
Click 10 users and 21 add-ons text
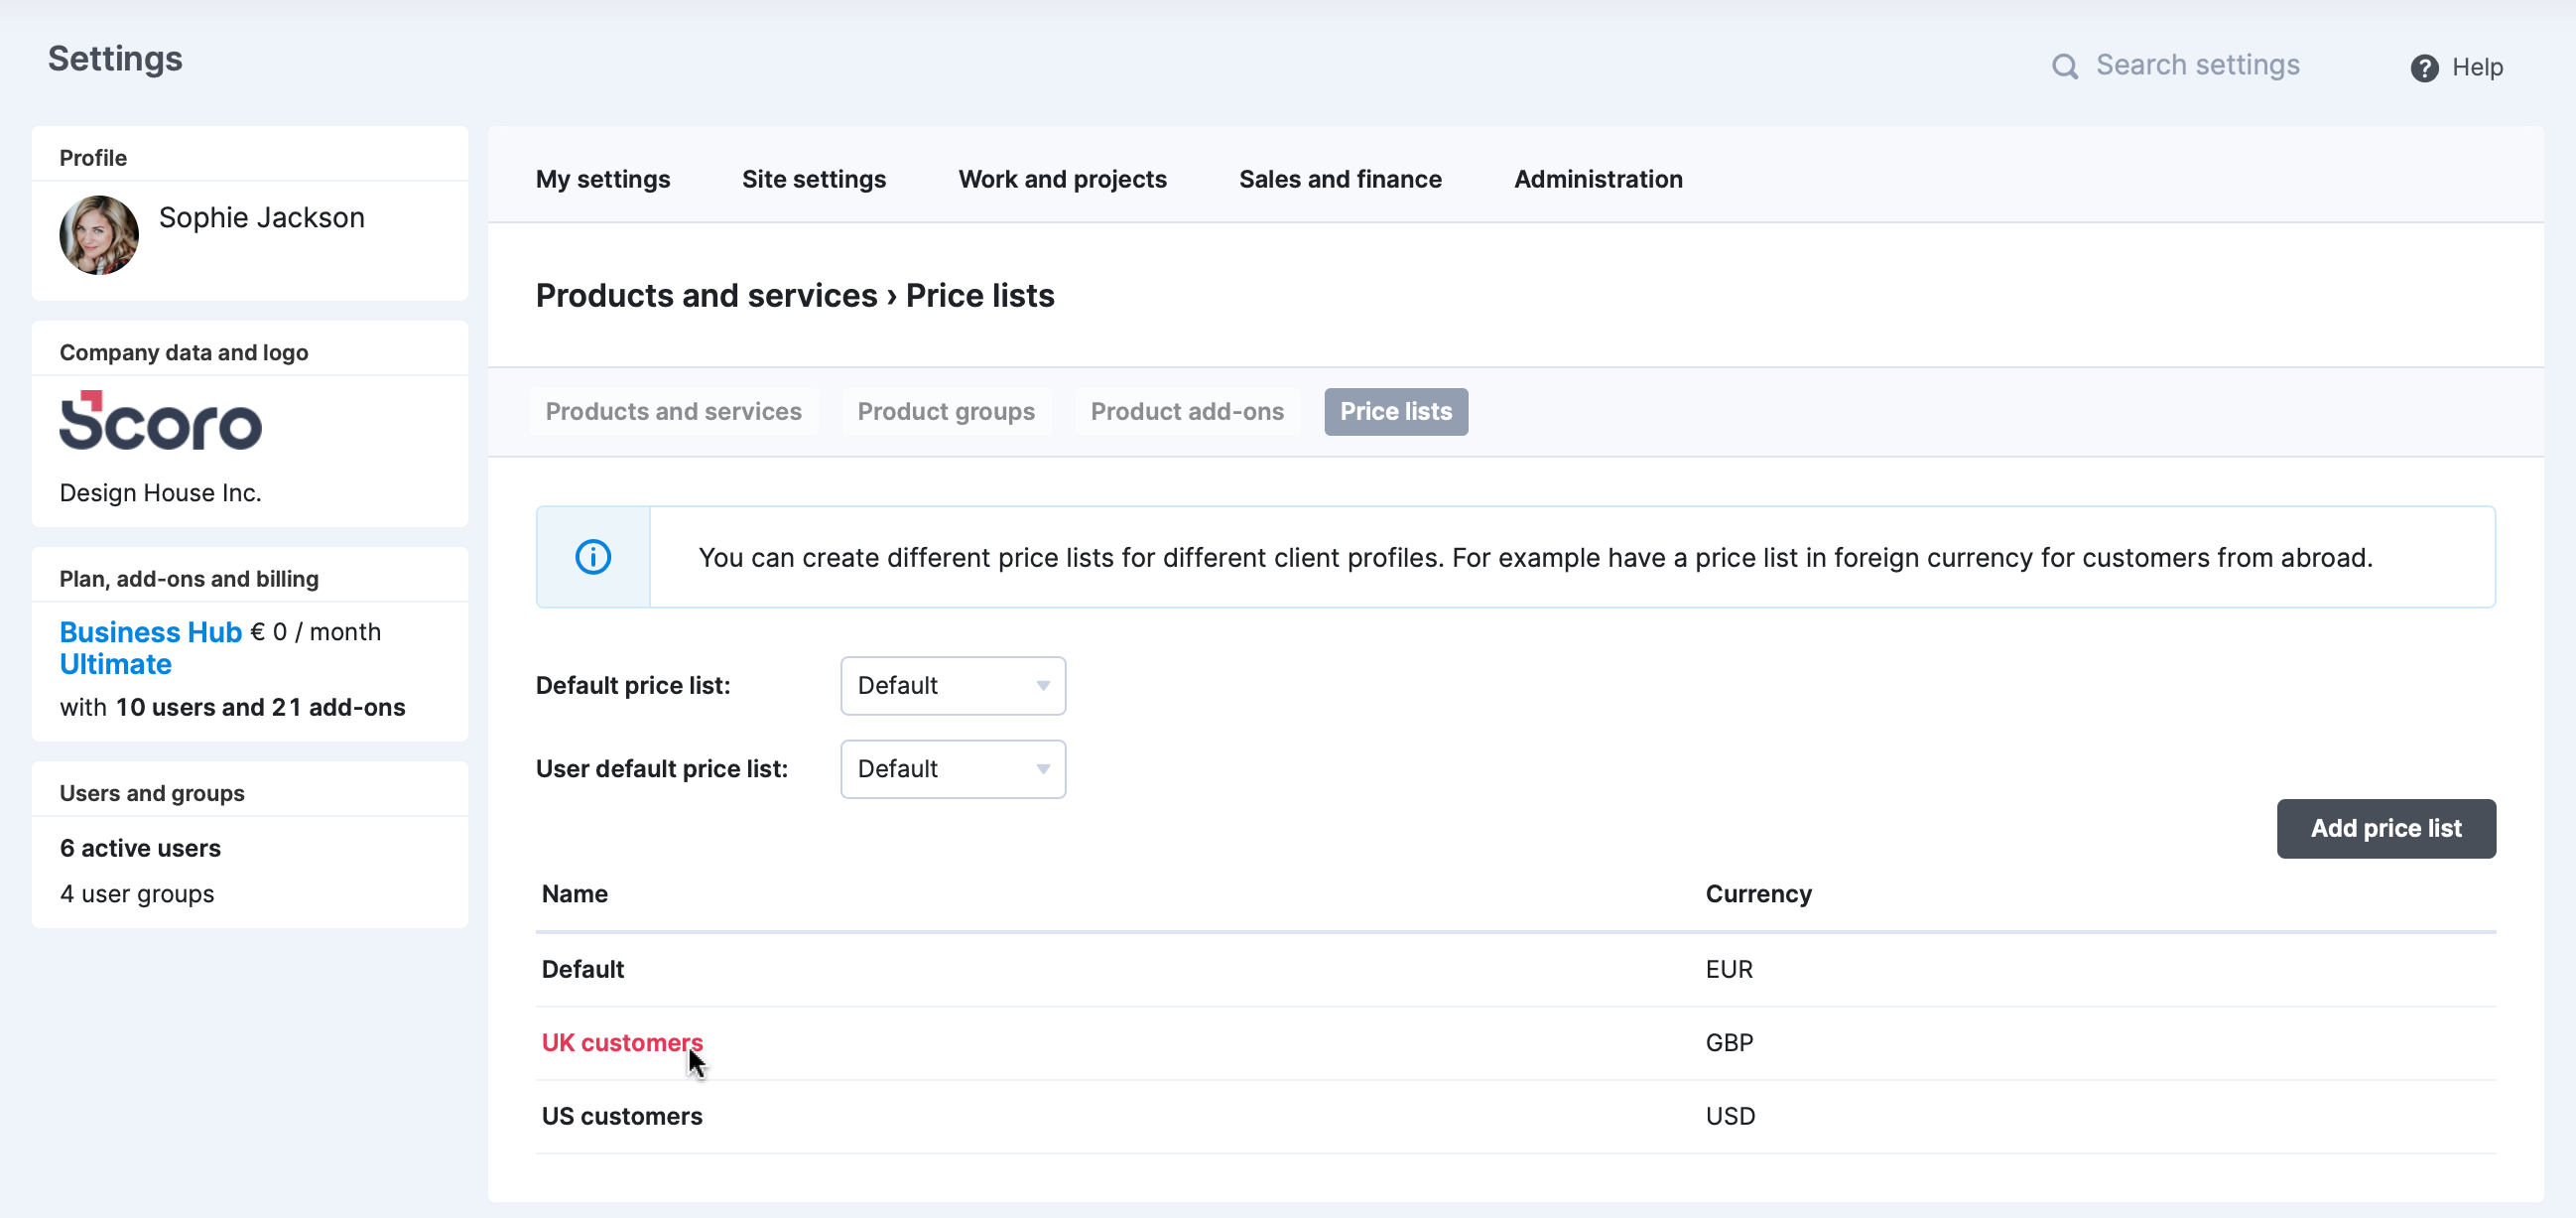260,707
